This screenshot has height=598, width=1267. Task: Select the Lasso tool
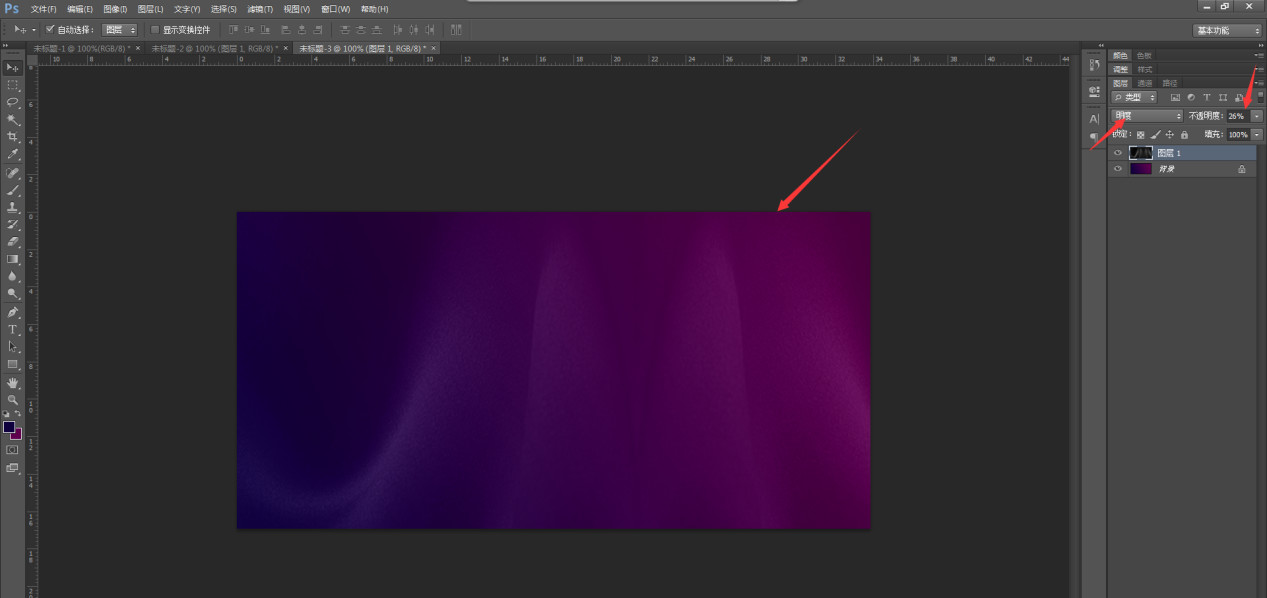tap(13, 102)
